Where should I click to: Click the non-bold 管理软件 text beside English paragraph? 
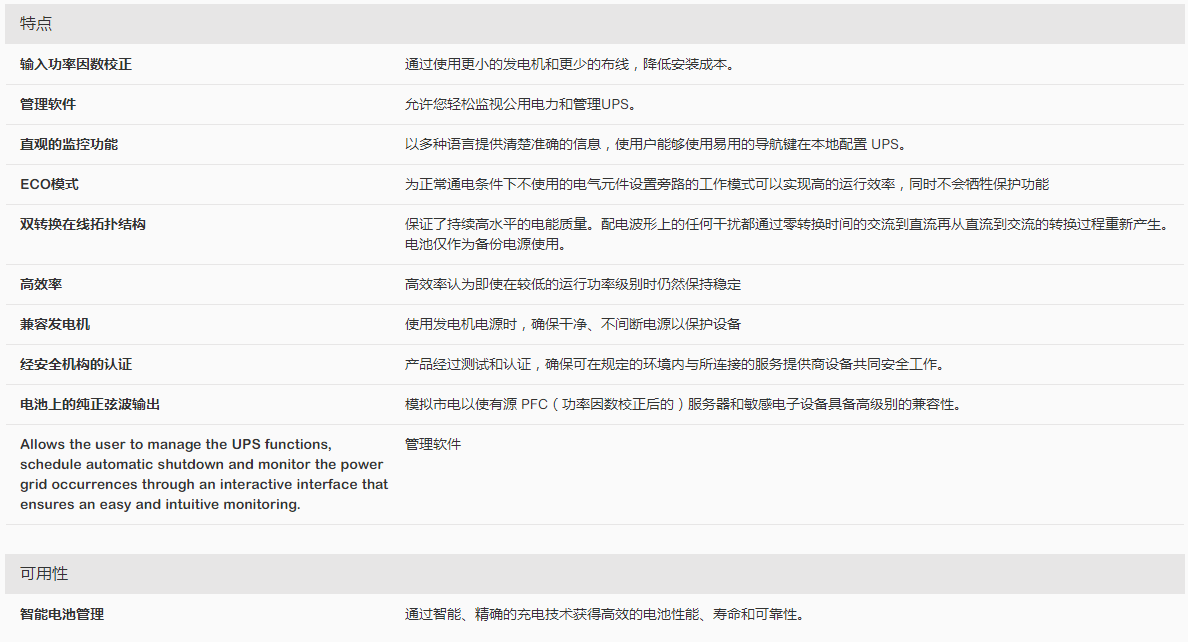(433, 444)
